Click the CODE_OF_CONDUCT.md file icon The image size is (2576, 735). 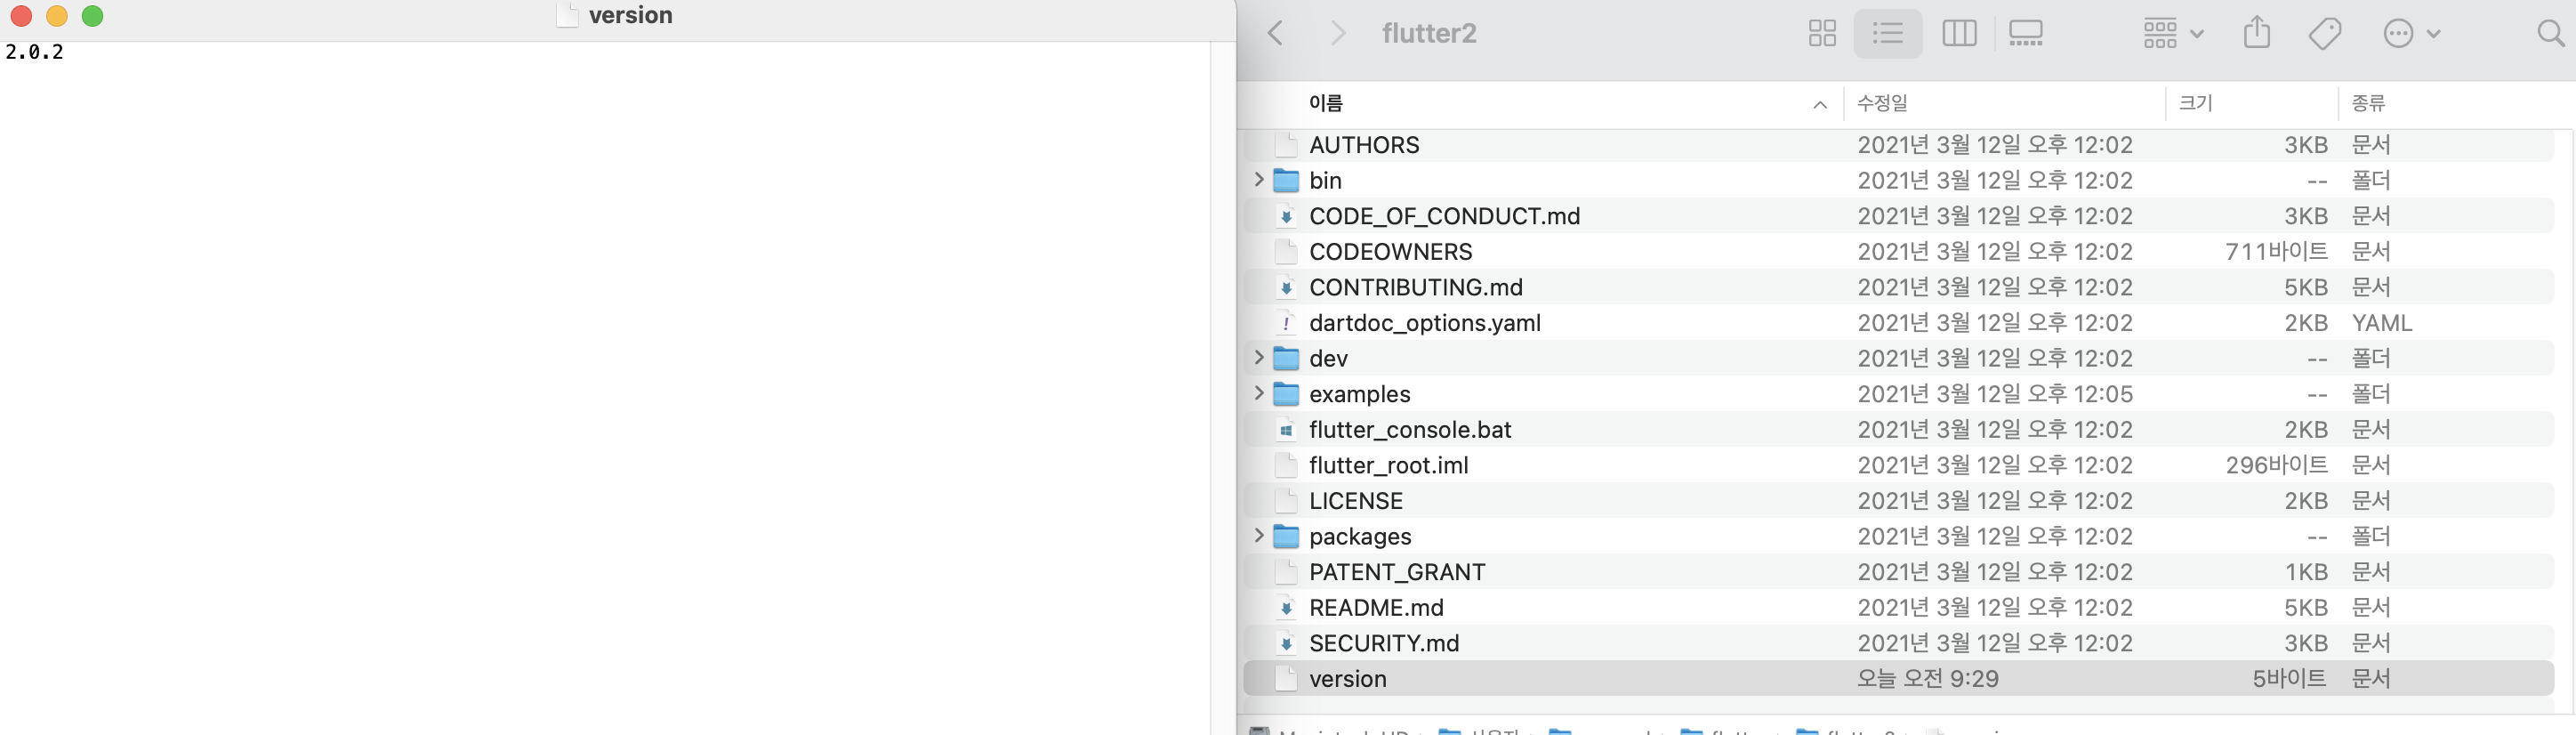pyautogui.click(x=1286, y=216)
